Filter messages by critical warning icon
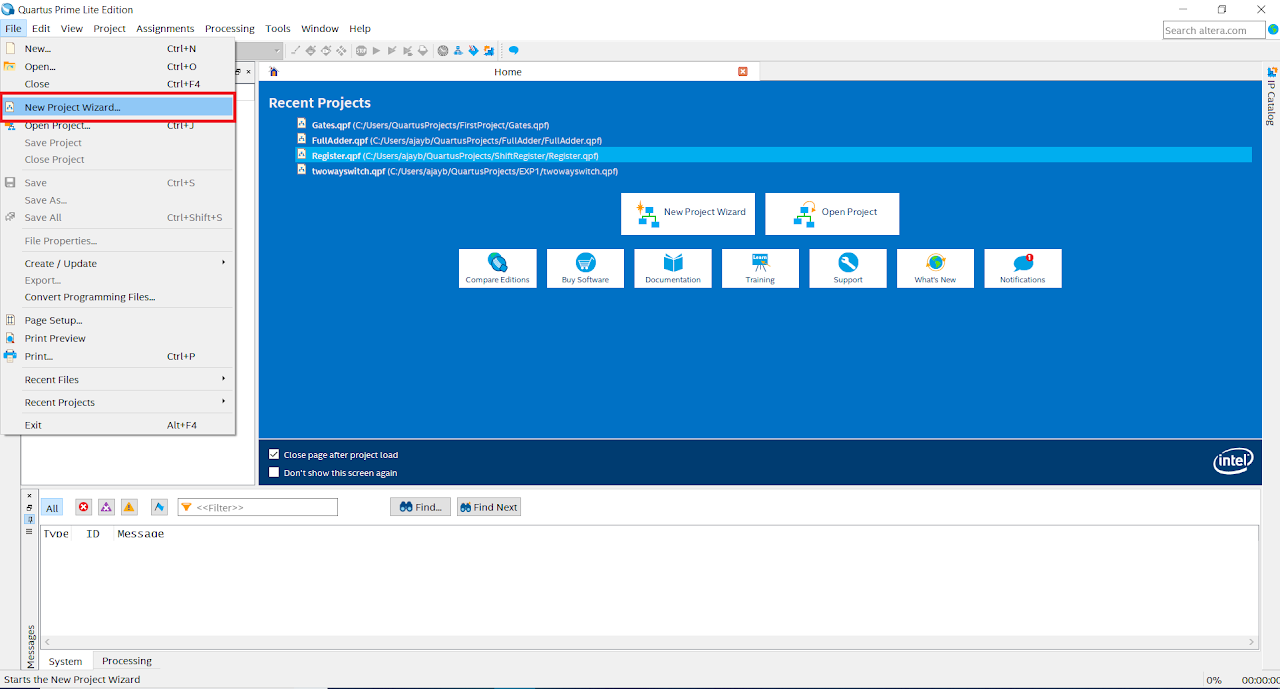The image size is (1280, 689). tap(106, 507)
